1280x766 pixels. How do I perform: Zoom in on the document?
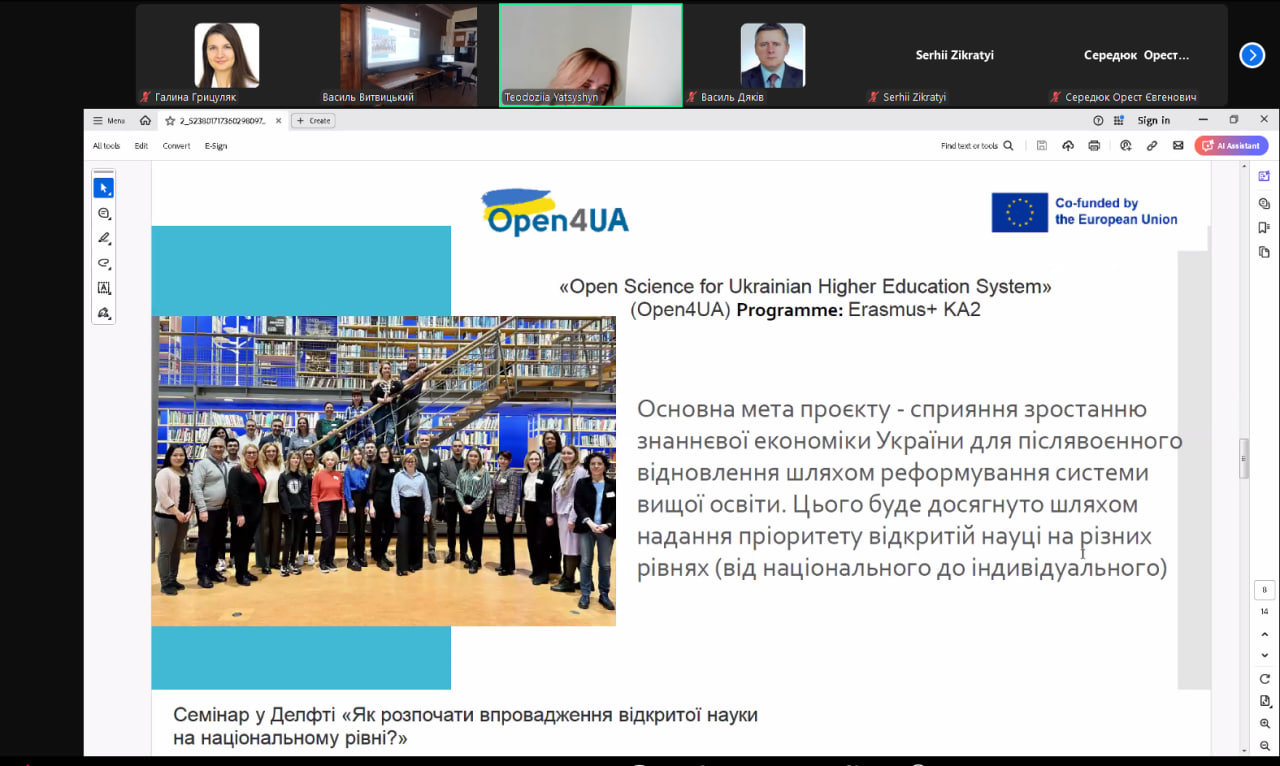[1264, 724]
